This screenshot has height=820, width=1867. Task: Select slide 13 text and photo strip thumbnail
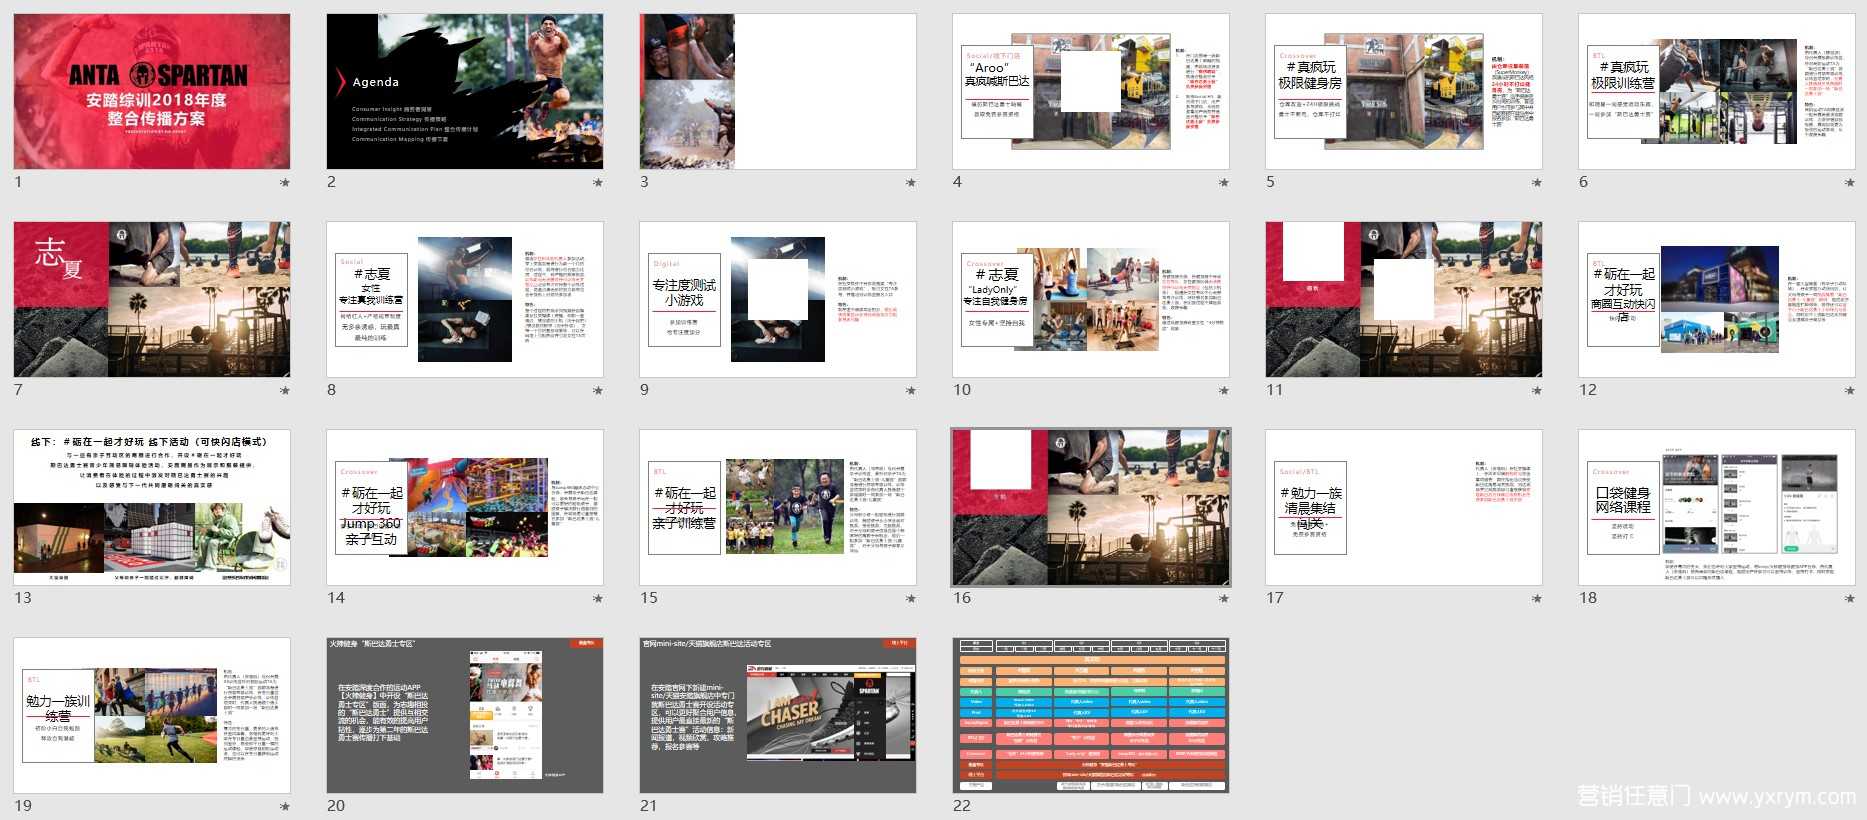pos(152,507)
